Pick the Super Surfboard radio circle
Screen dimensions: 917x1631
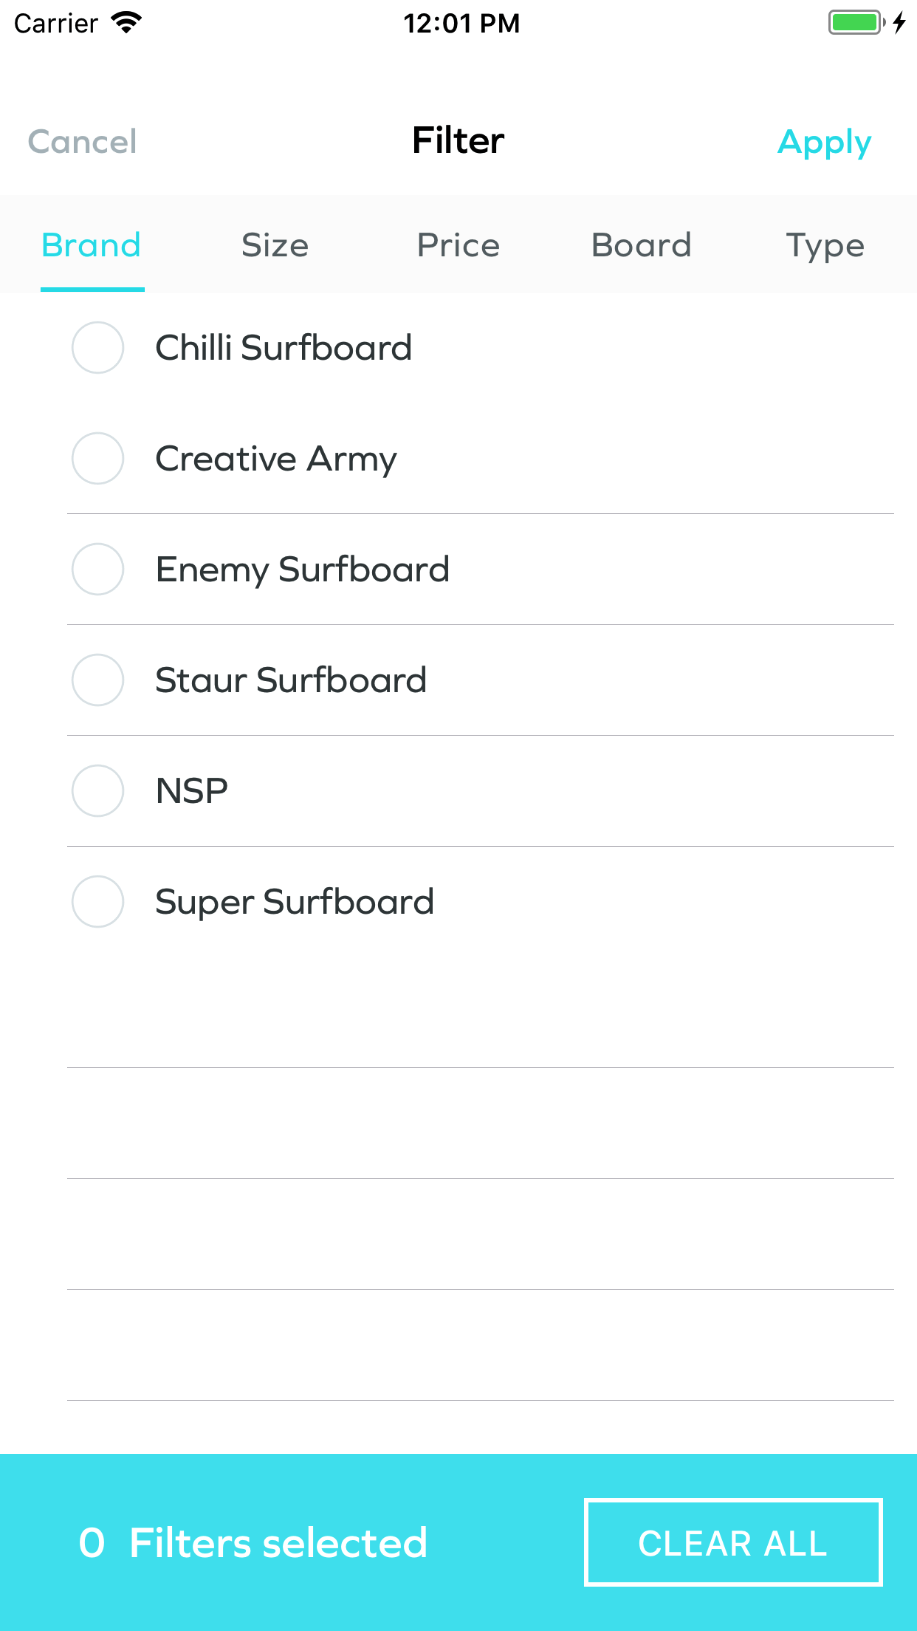(98, 903)
